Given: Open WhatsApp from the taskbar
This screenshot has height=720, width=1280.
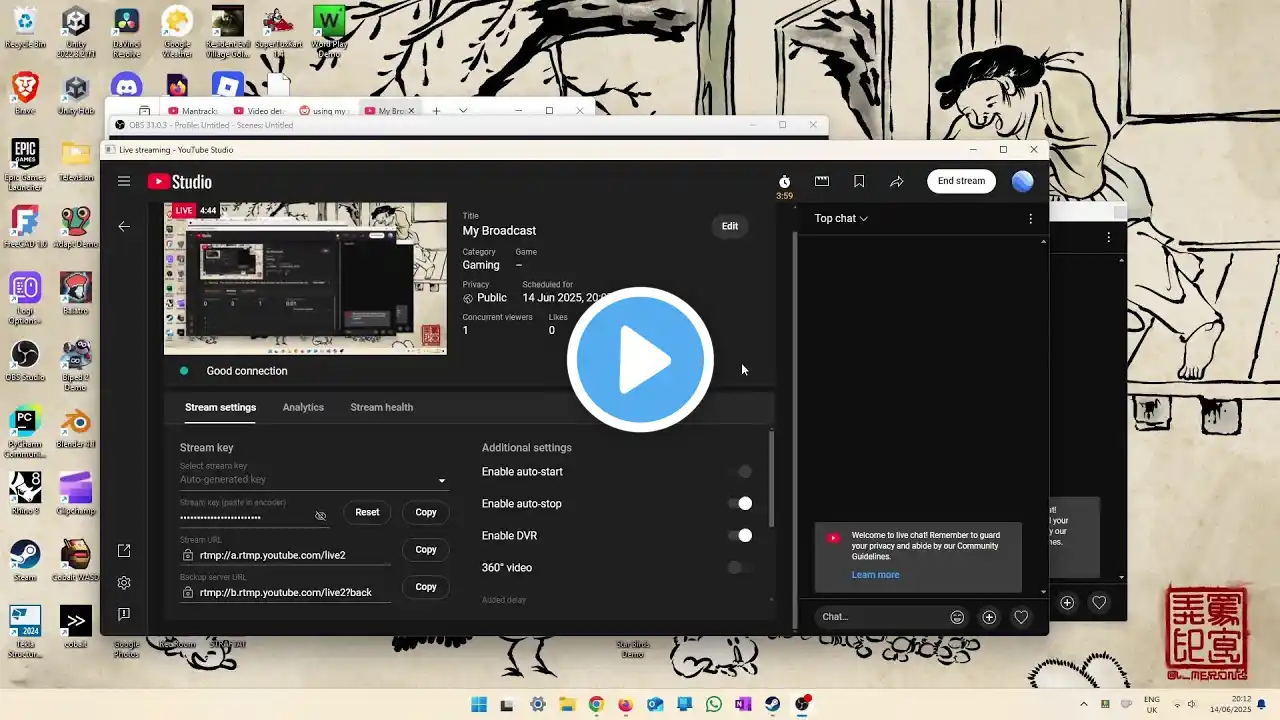Looking at the screenshot, I should click(713, 704).
